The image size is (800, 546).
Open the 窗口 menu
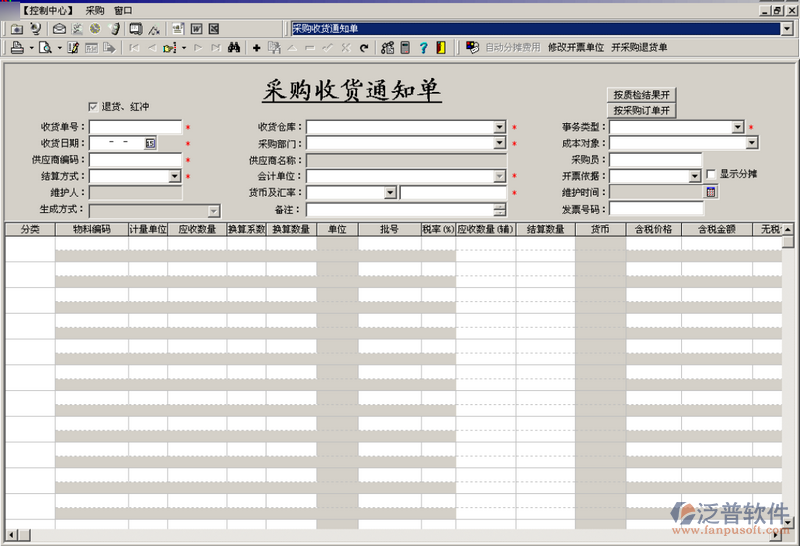(x=123, y=10)
